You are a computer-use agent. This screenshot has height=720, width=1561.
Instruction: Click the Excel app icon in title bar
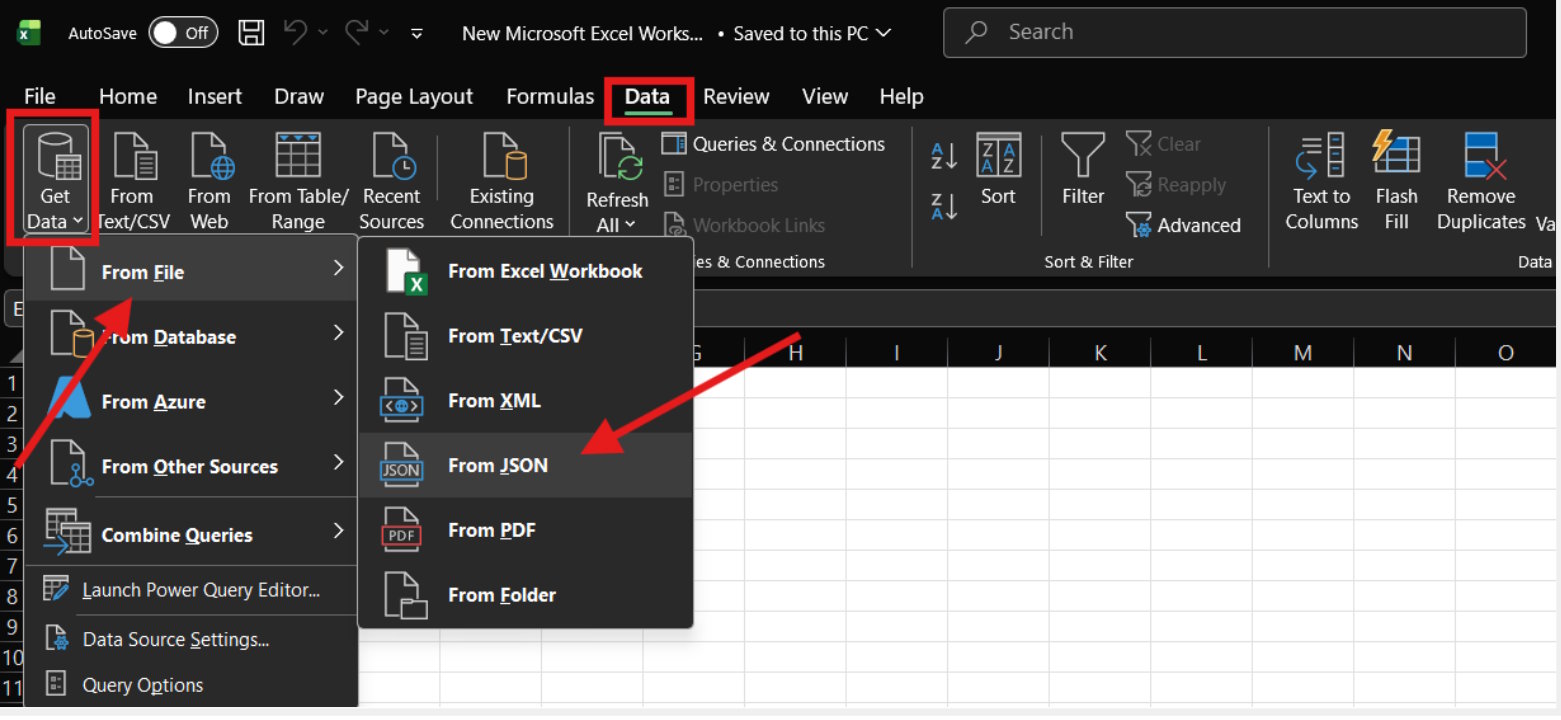[x=29, y=33]
